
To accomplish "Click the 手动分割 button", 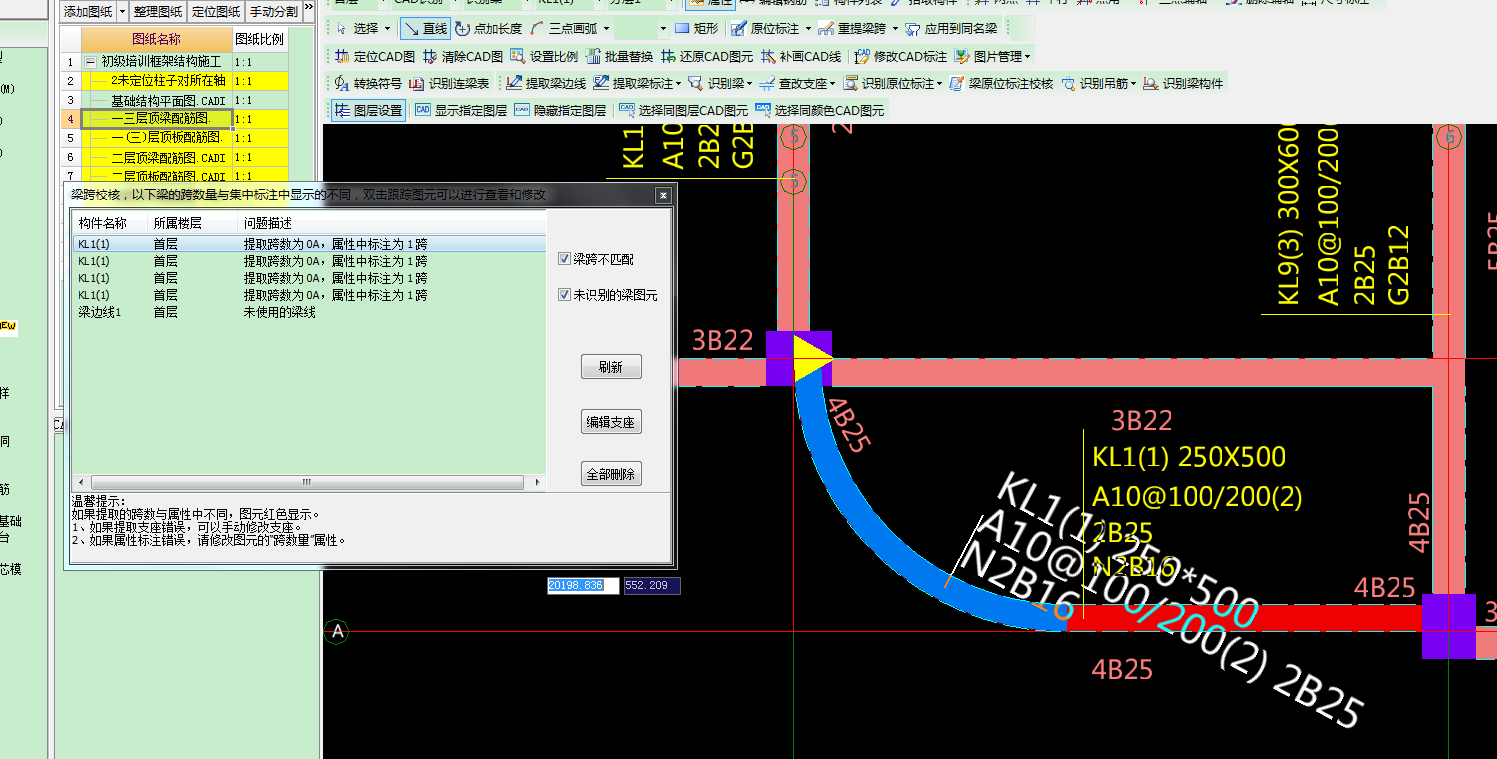I will pyautogui.click(x=274, y=12).
